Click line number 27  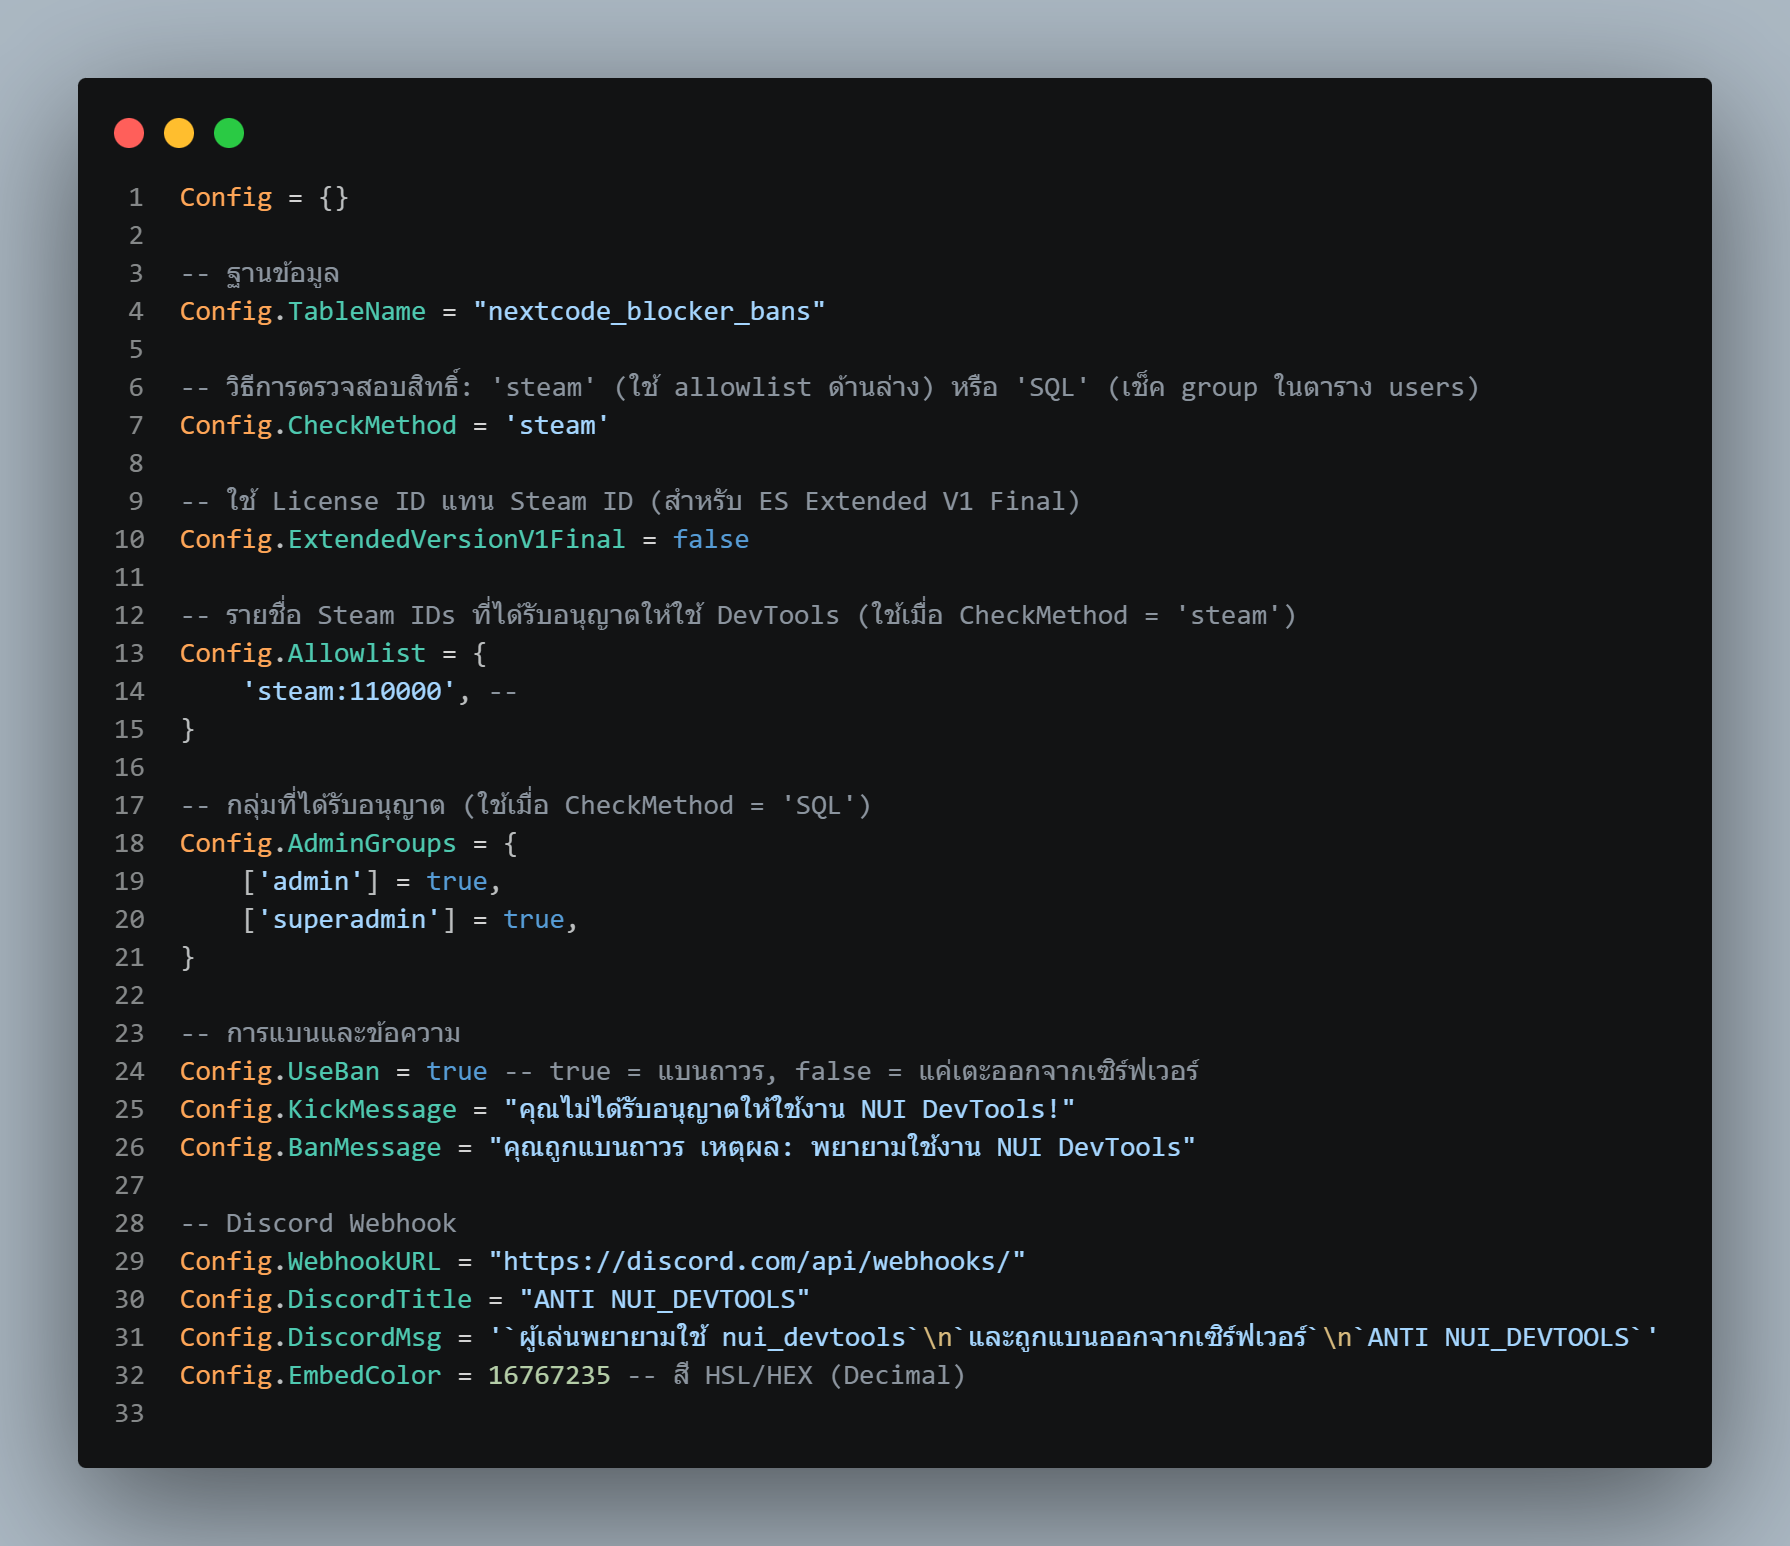point(129,1185)
